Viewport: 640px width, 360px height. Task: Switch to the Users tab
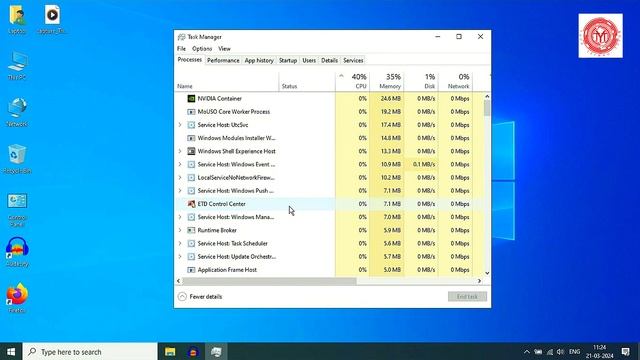pyautogui.click(x=309, y=60)
